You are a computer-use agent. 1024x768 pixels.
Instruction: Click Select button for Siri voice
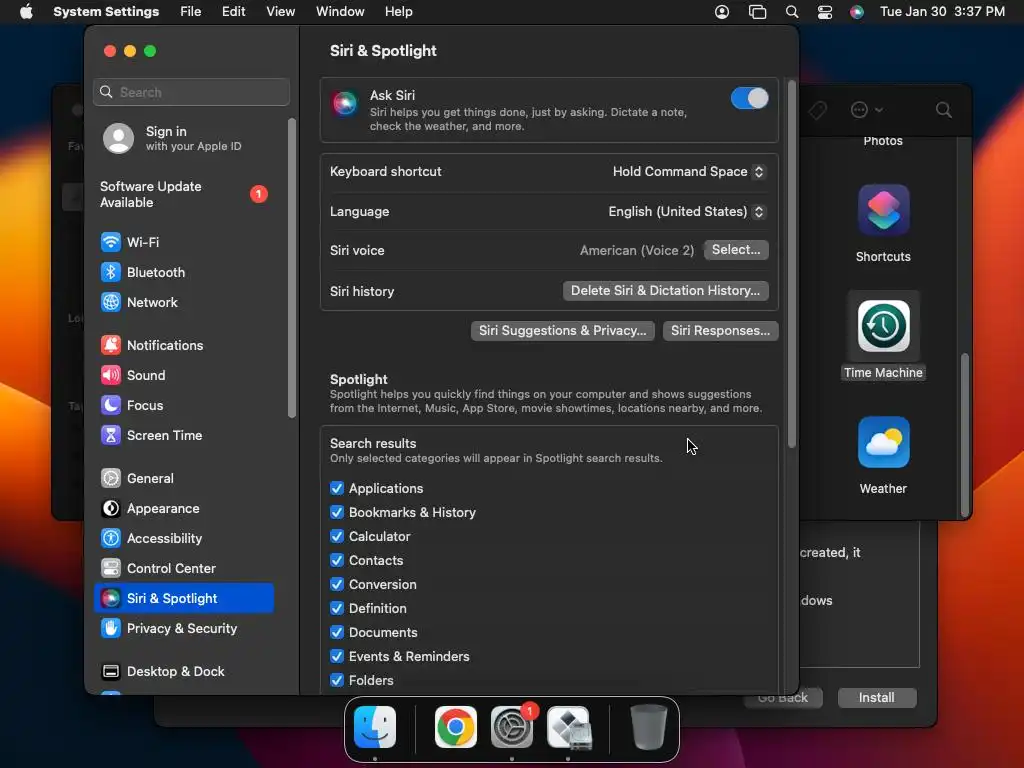tap(736, 250)
